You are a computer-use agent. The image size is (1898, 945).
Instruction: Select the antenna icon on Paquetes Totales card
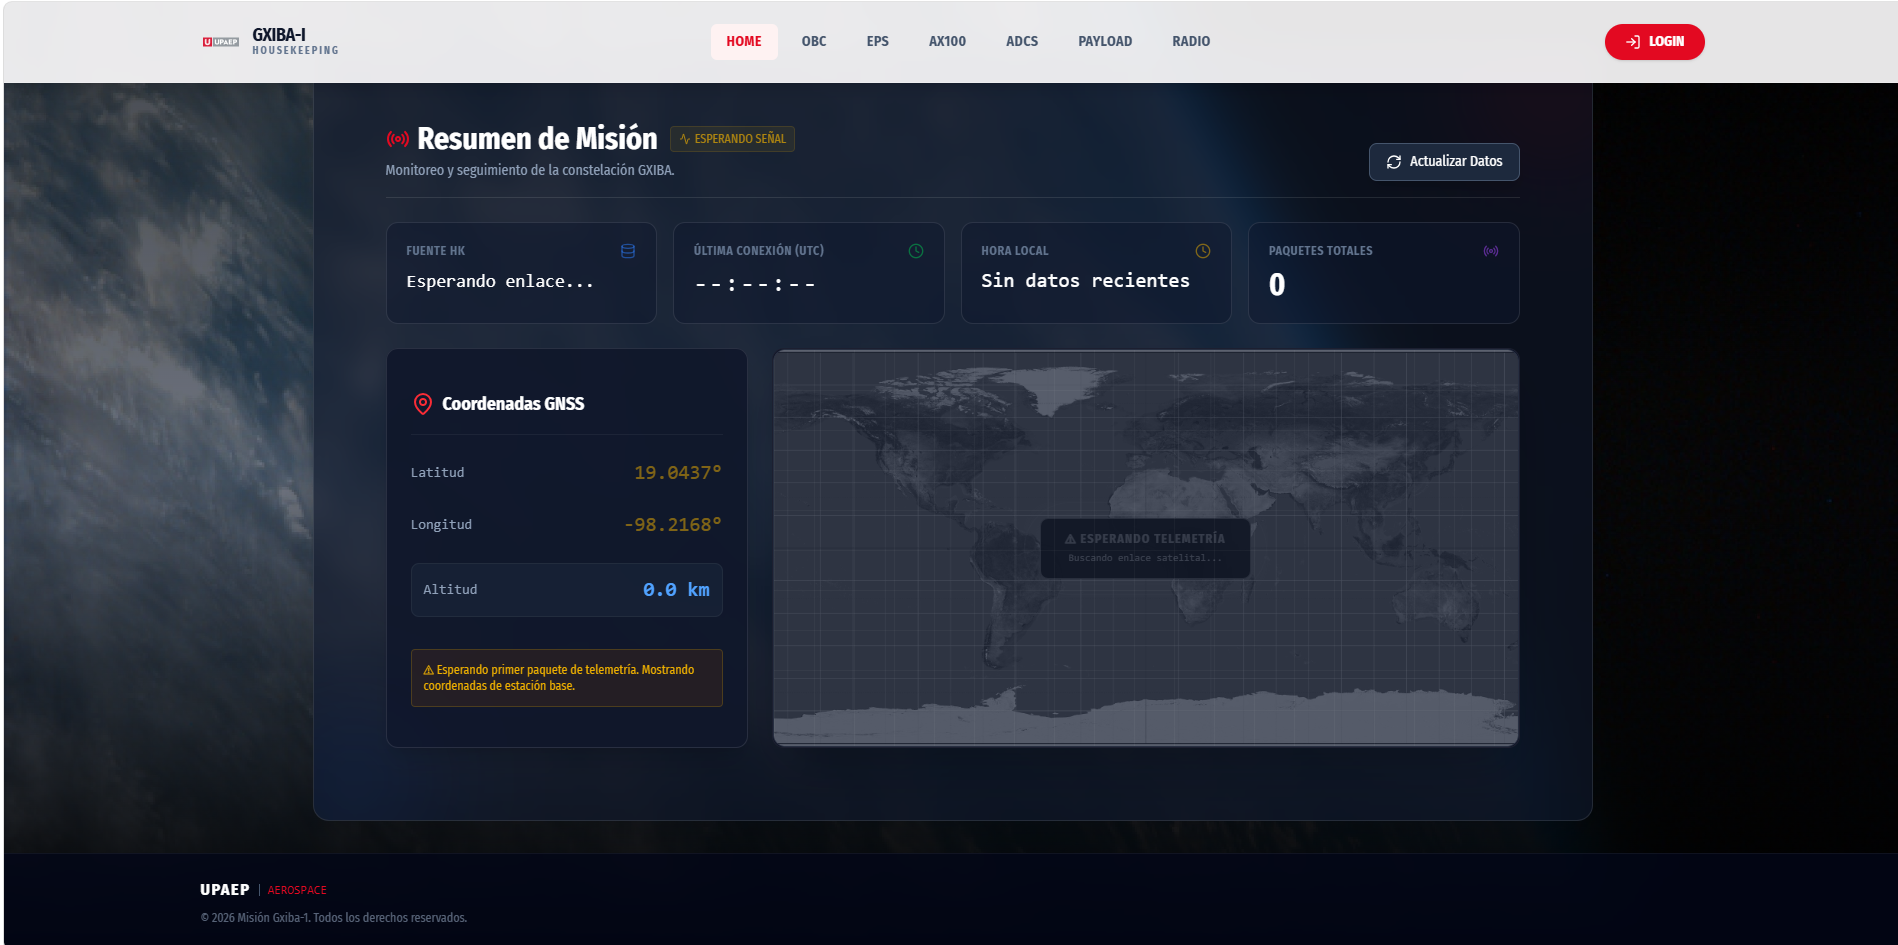coord(1491,251)
